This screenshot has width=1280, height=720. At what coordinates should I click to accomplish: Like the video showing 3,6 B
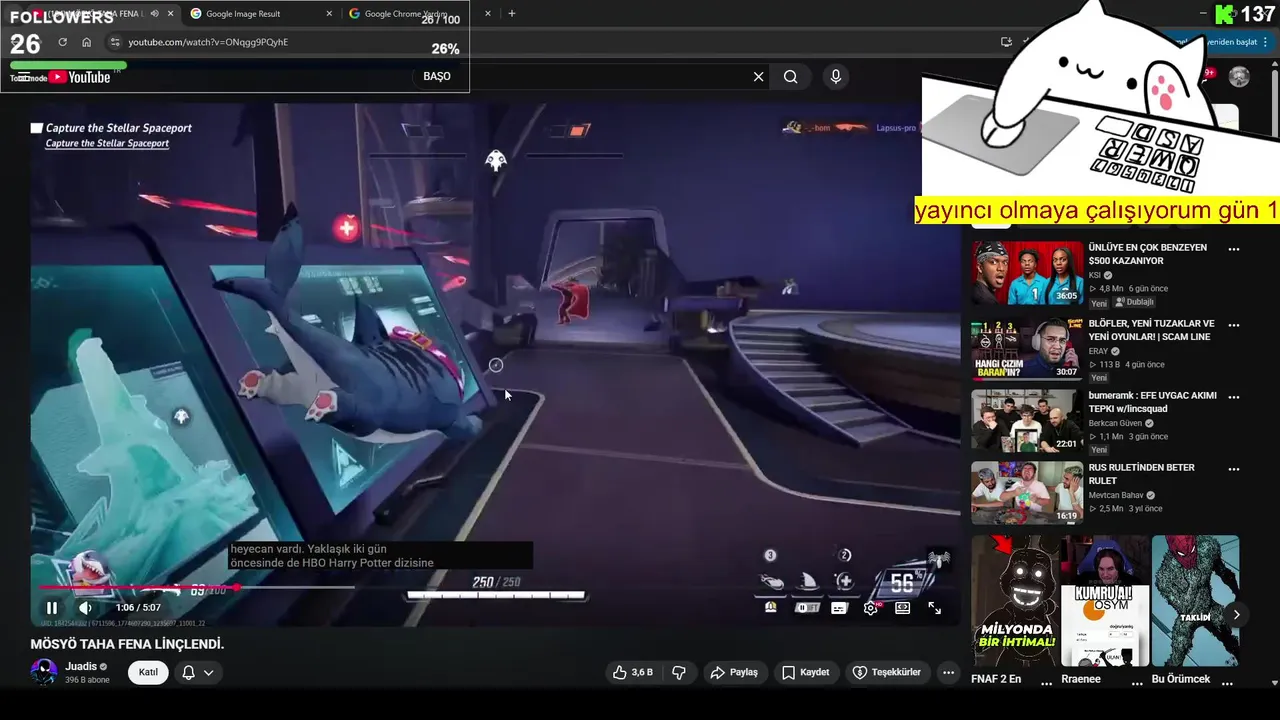point(633,672)
